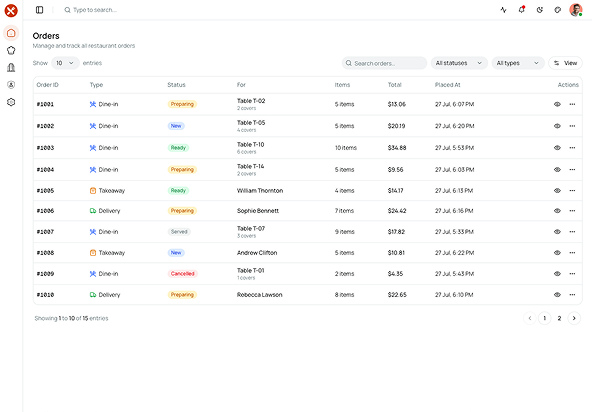592x412 pixels.
Task: View order #1009 eye icon
Action: pos(557,274)
